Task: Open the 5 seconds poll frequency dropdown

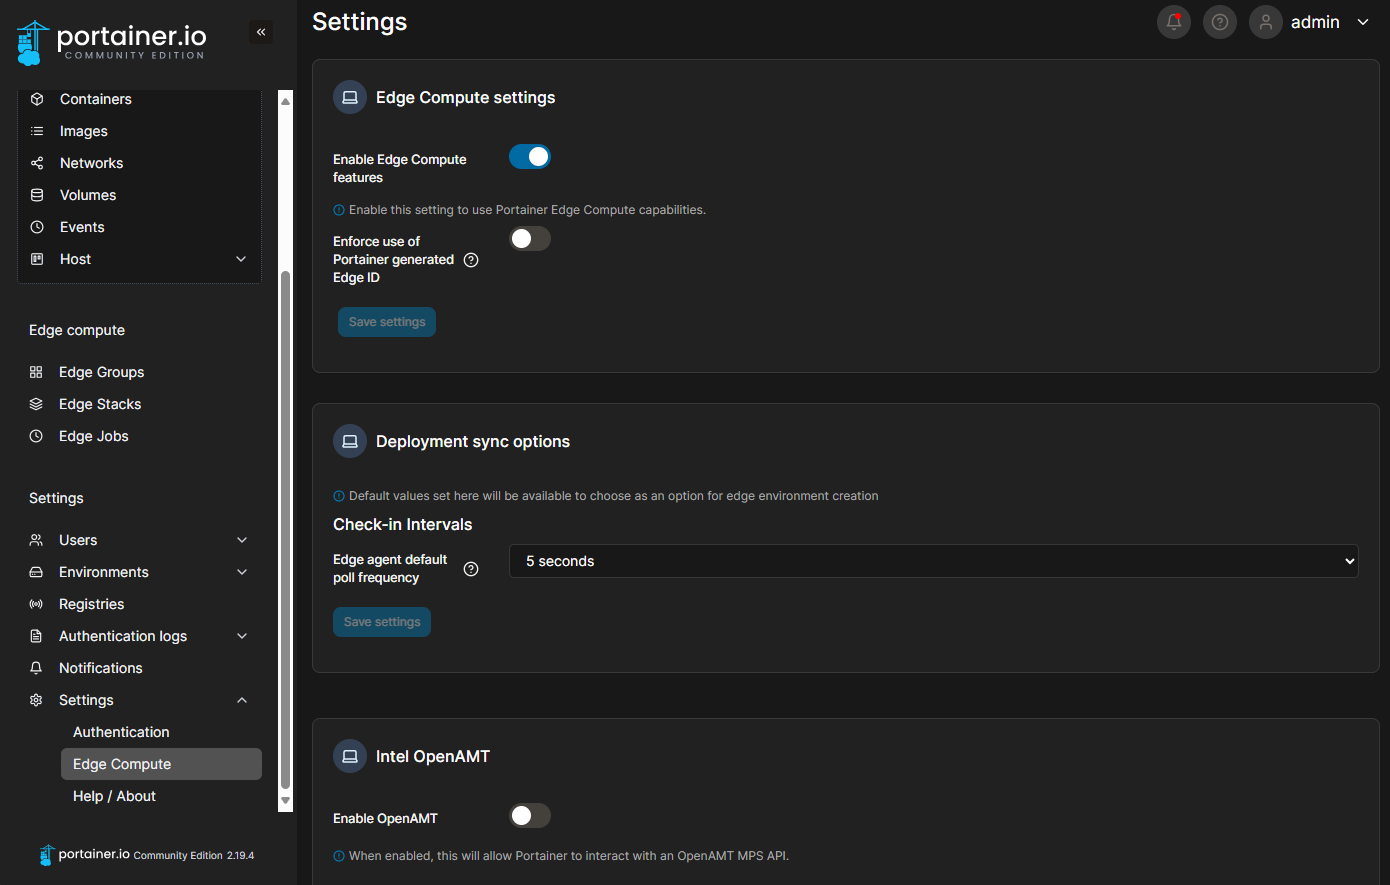Action: [933, 561]
